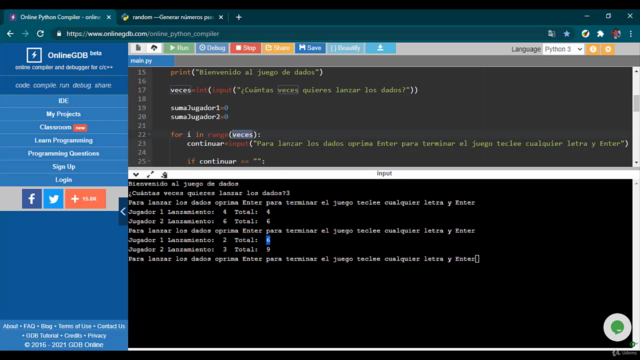Stop the running program
This screenshot has width=640, height=360.
click(245, 48)
